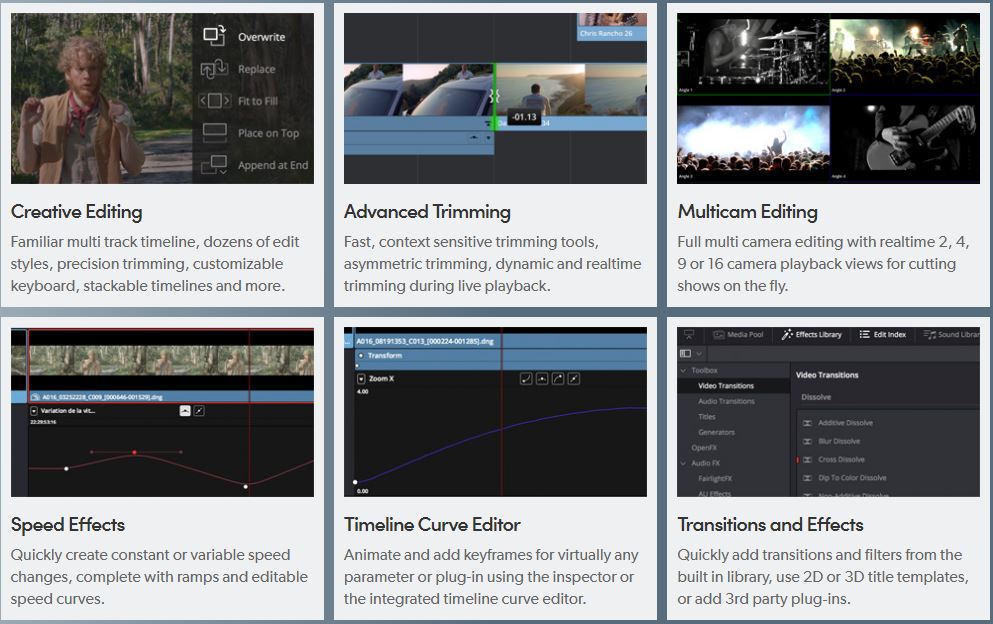Image resolution: width=993 pixels, height=624 pixels.
Task: Click the right bezier handle of the red keyframe
Action: click(181, 452)
